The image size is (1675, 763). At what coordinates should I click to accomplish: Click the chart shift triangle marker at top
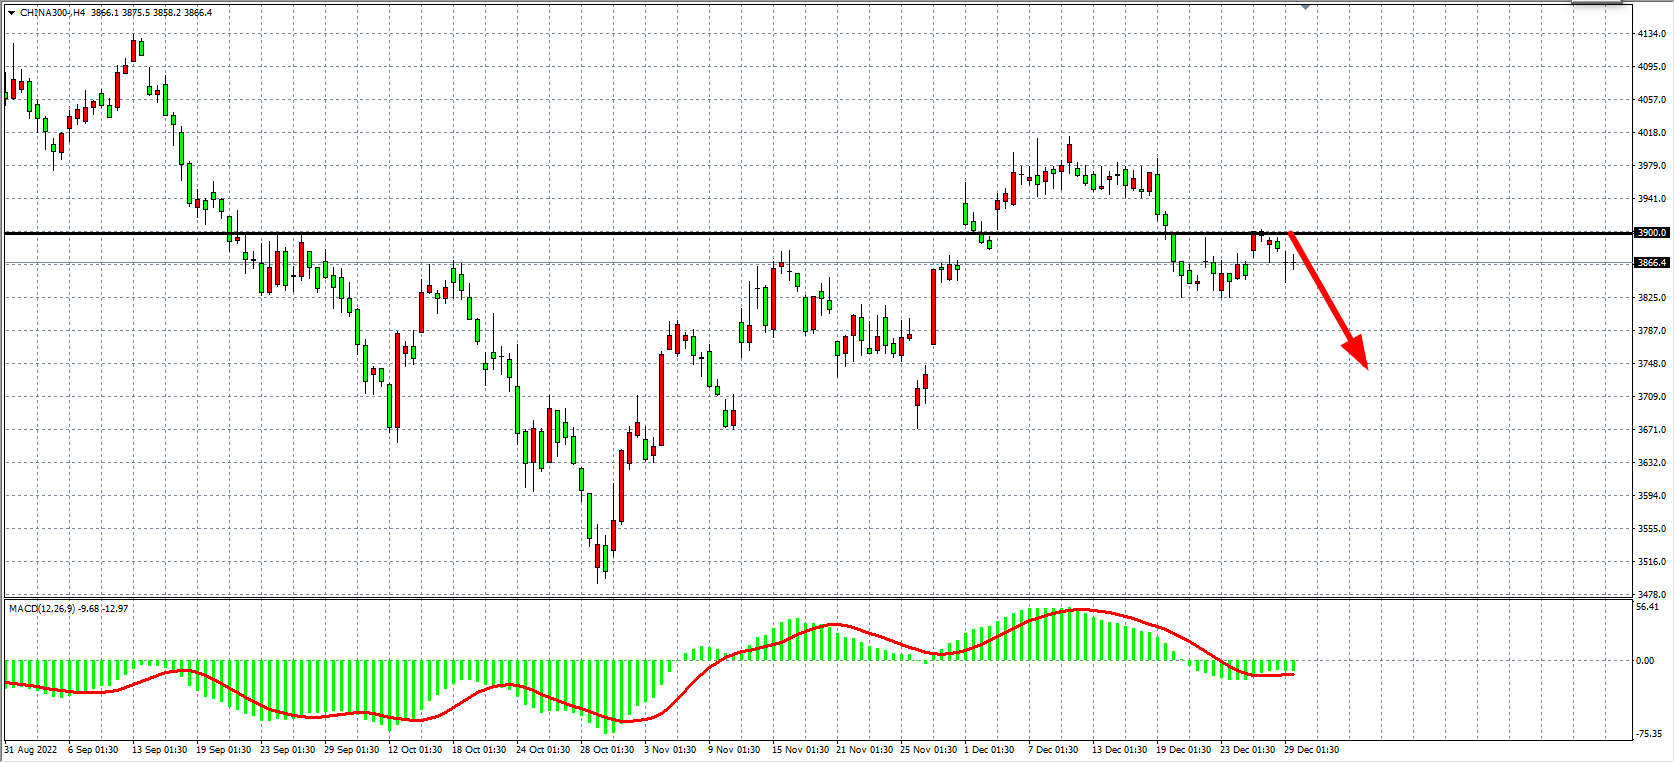tap(1305, 7)
